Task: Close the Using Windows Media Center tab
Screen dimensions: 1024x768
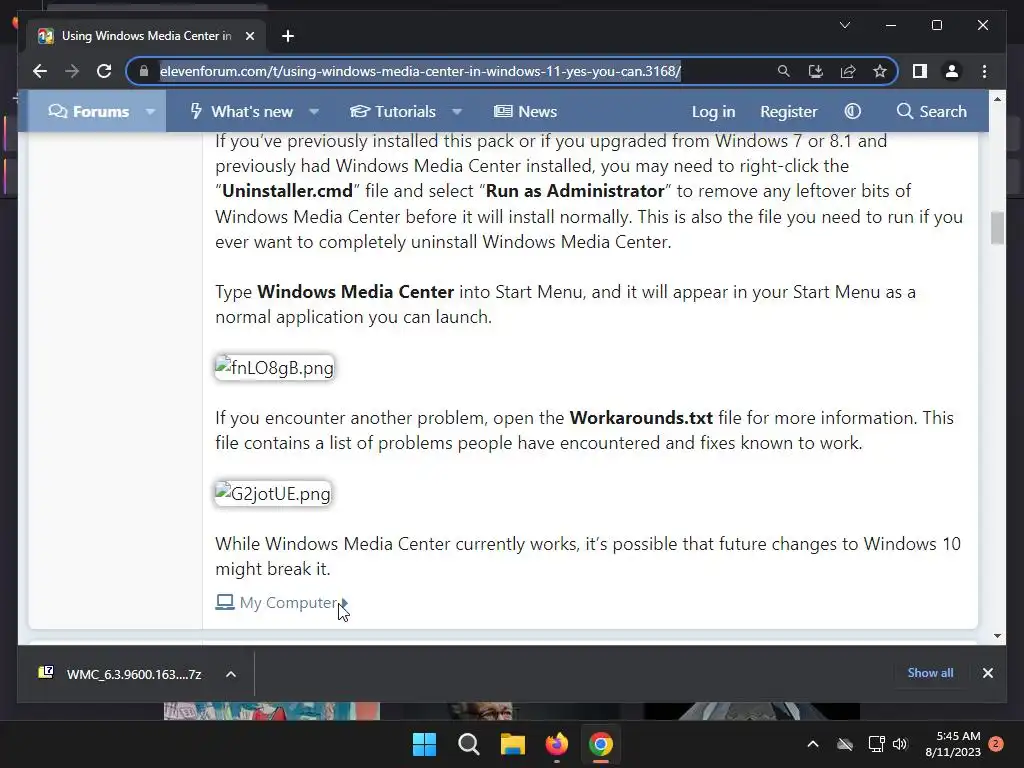Action: (249, 36)
